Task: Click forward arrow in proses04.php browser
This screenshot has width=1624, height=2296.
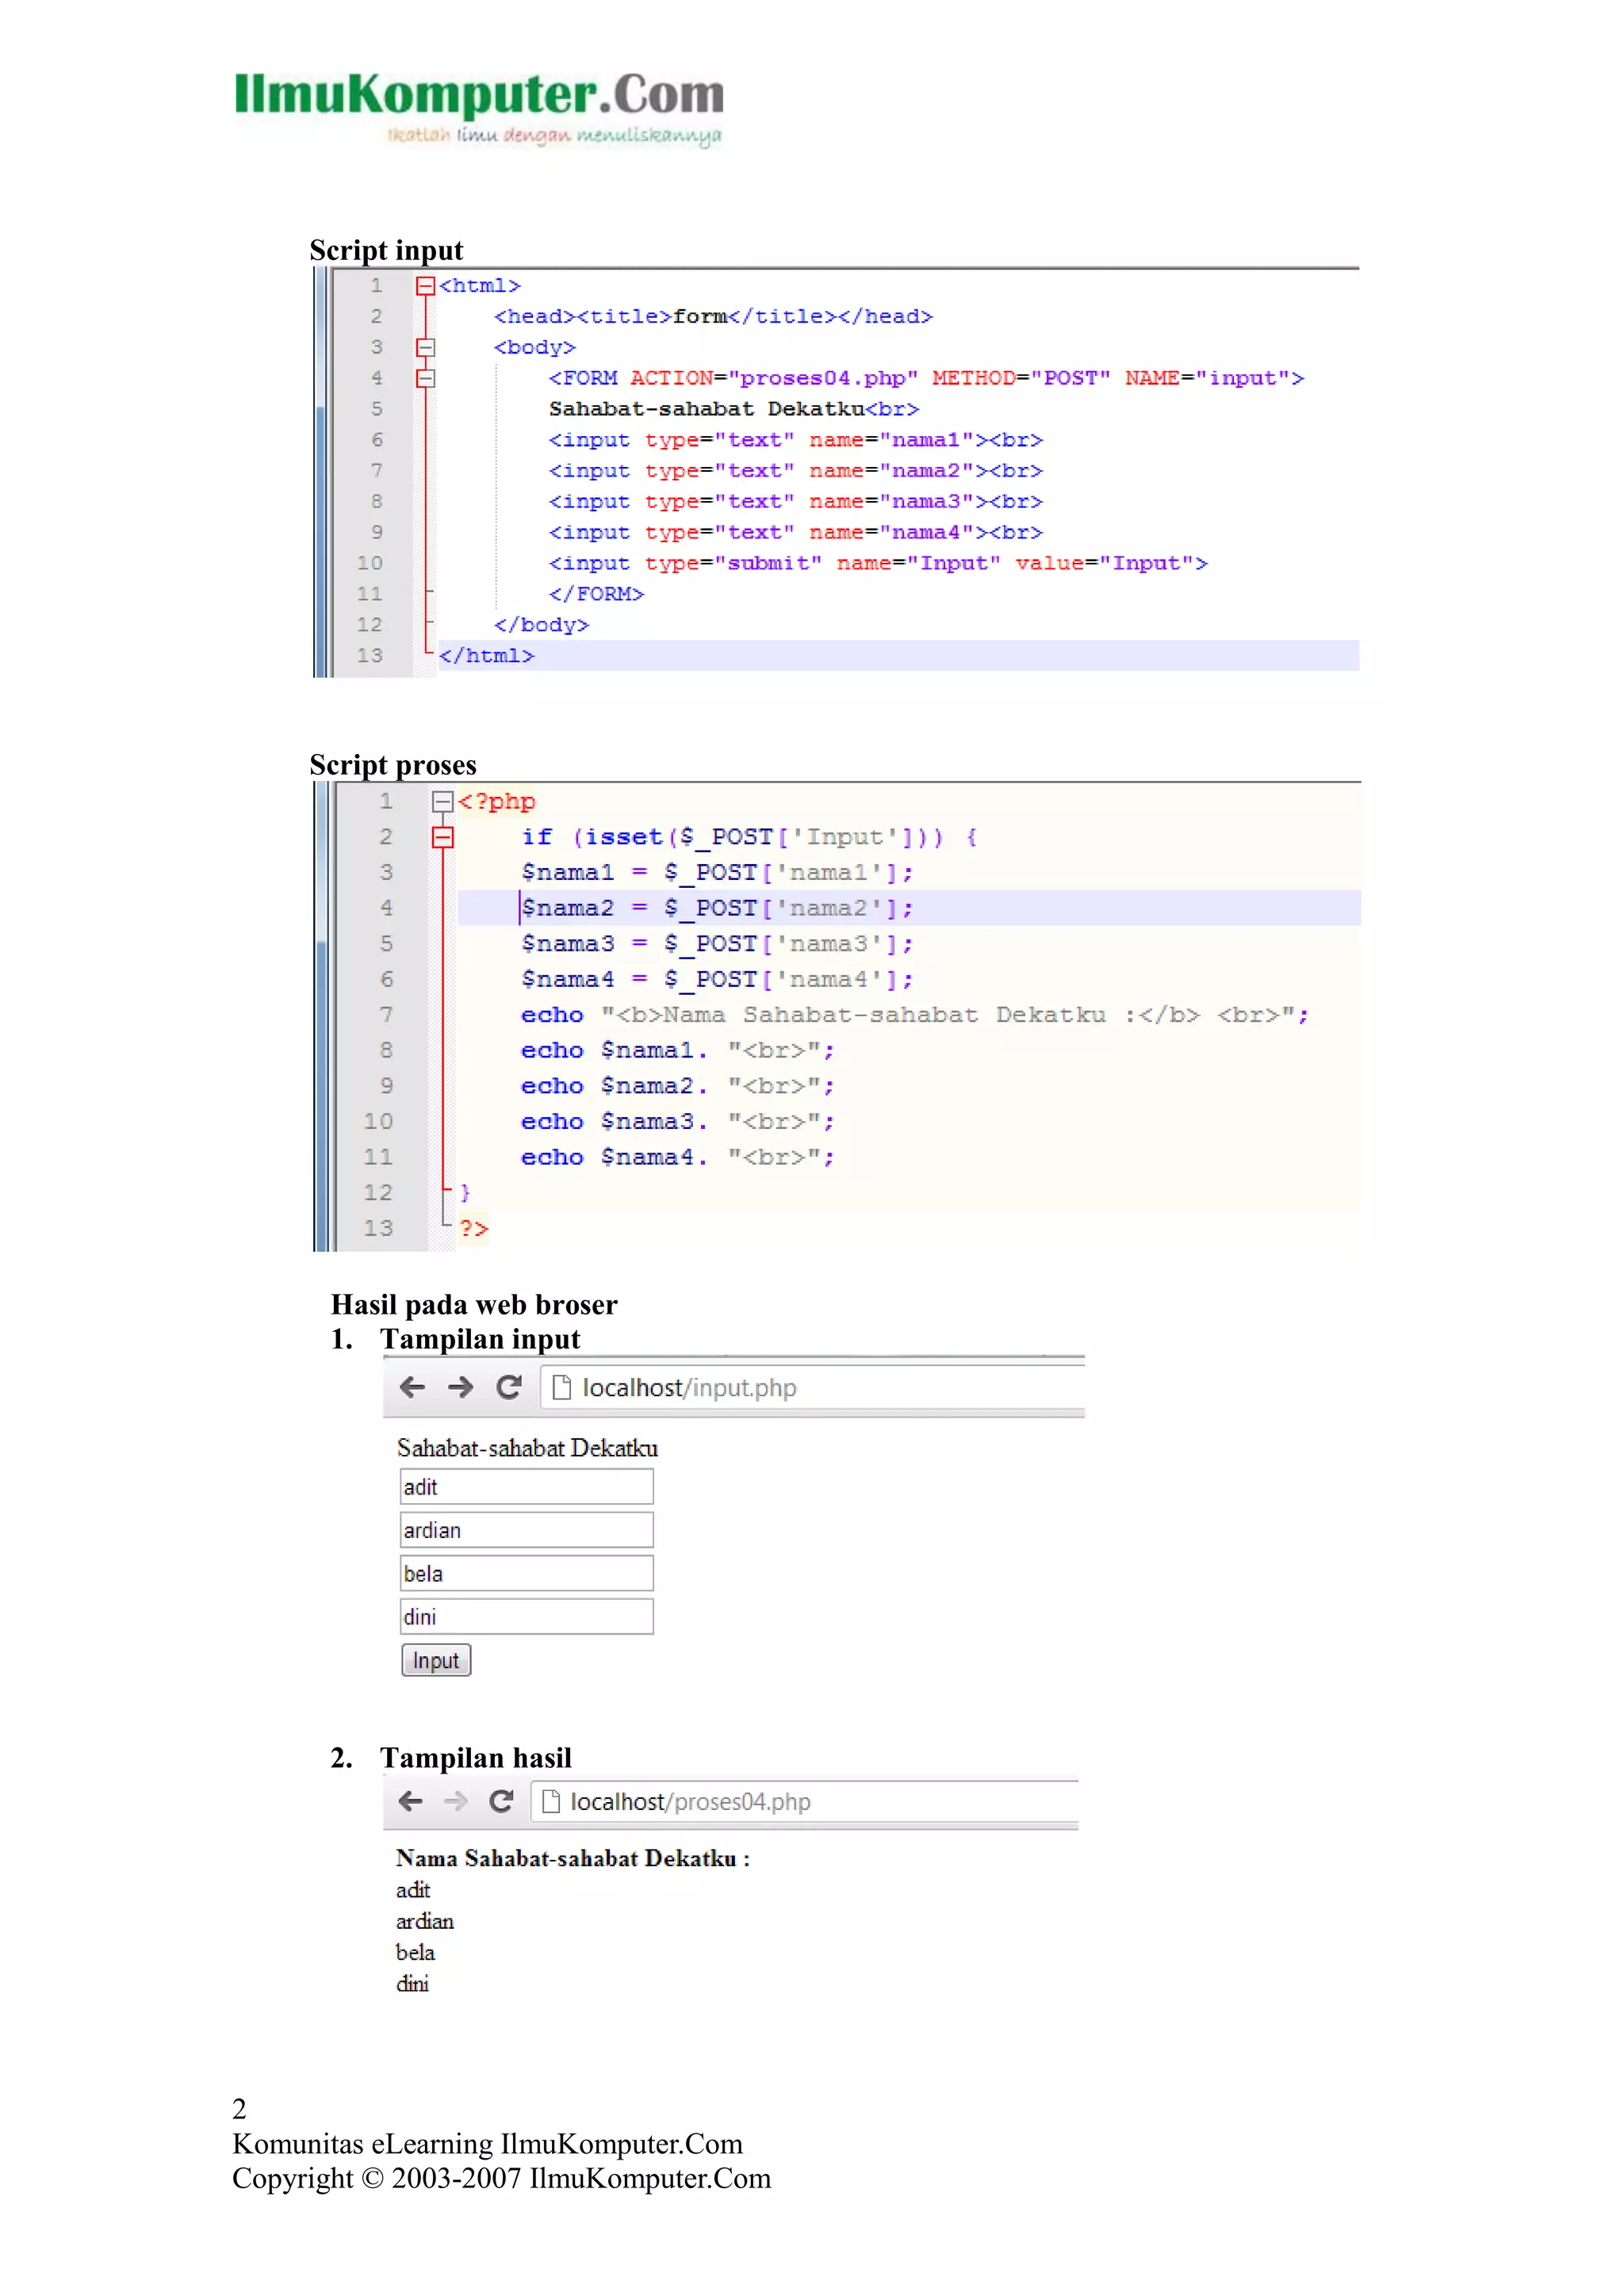Action: pos(456,1801)
